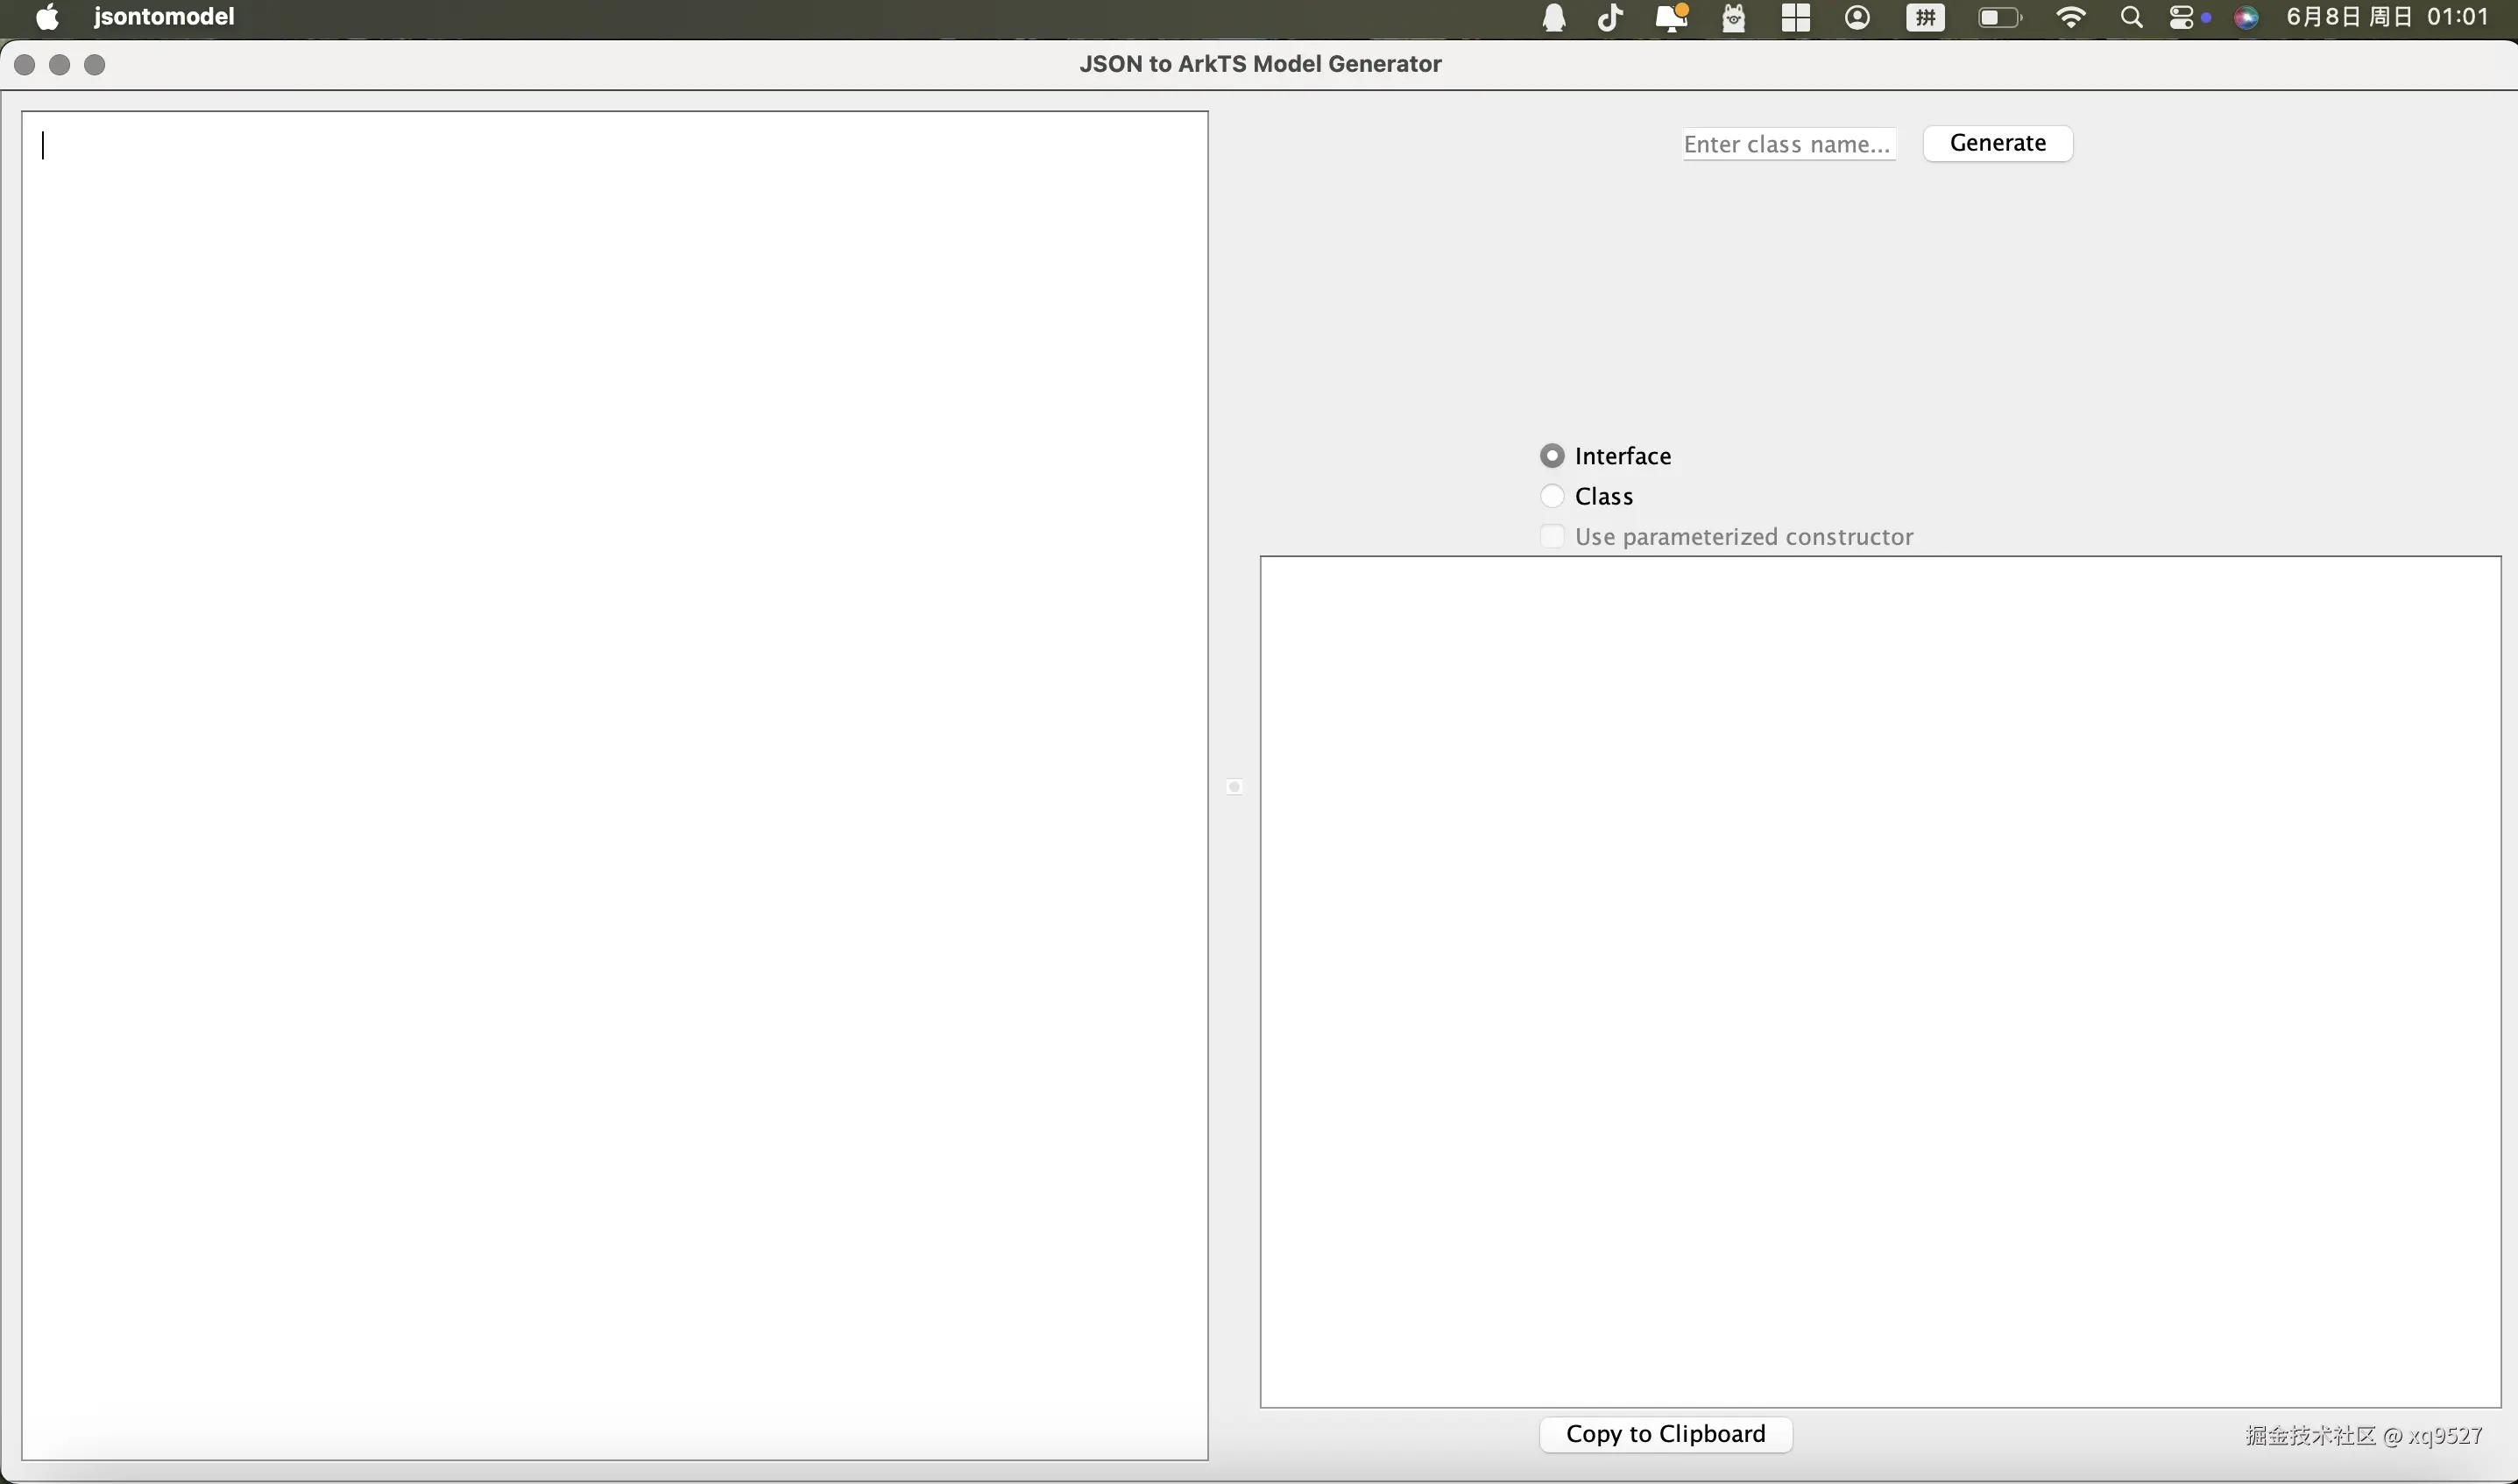Viewport: 2518px width, 1484px height.
Task: Focus the Enter class name field
Action: (x=1788, y=144)
